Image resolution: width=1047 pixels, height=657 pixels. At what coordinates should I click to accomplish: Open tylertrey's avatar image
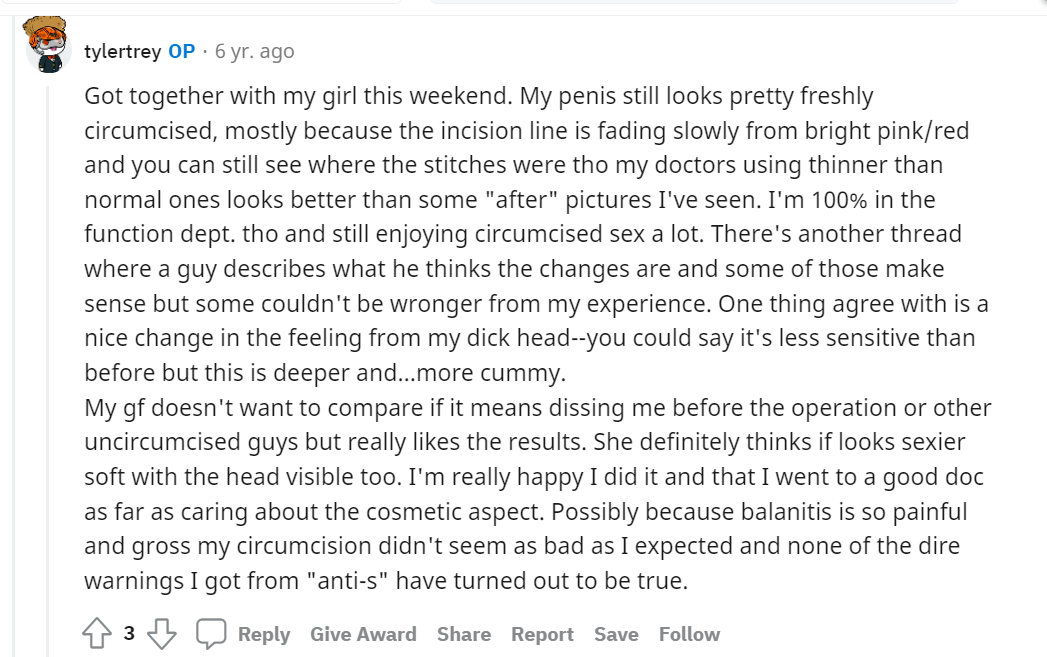47,45
